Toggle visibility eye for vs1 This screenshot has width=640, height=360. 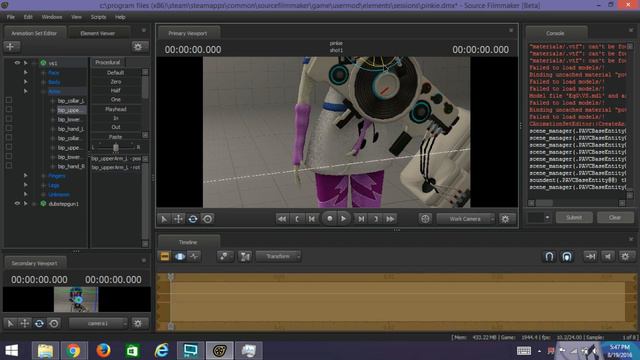[x=17, y=63]
